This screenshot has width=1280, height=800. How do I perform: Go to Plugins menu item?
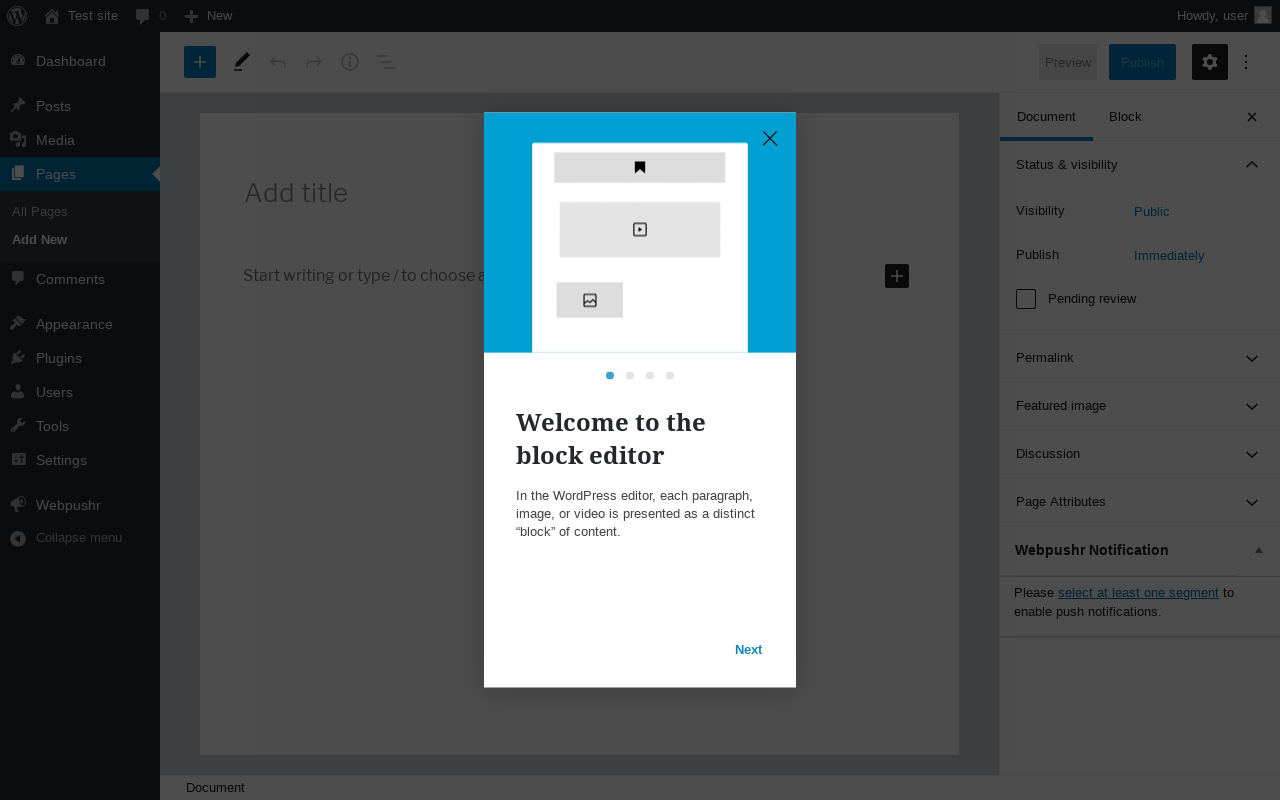80,358
